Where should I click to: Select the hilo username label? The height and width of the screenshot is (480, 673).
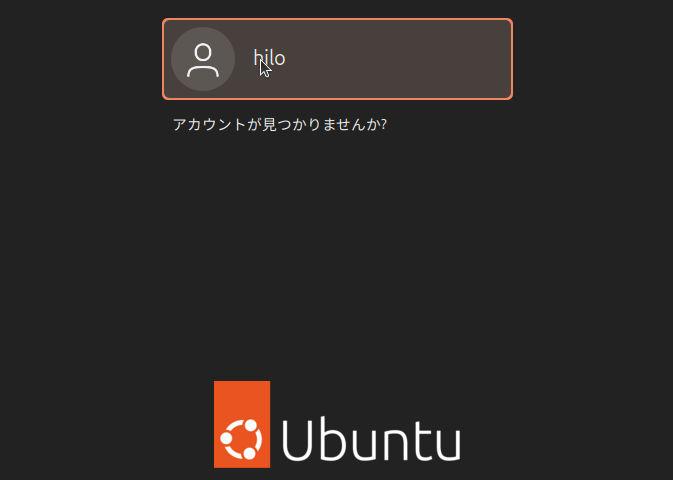pos(269,58)
